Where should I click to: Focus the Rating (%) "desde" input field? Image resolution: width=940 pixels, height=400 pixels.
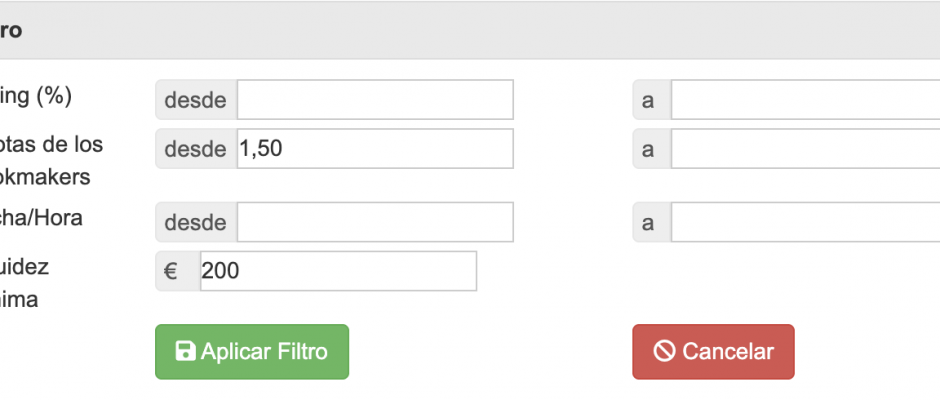pyautogui.click(x=375, y=100)
